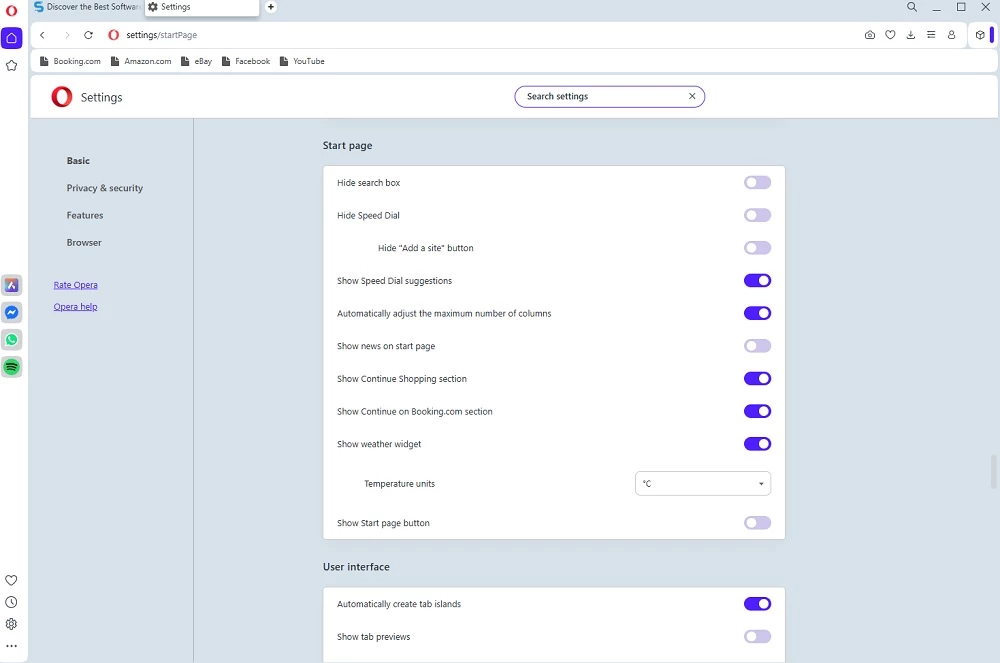Enable Hide search box toggle
The image size is (1000, 663).
point(757,183)
